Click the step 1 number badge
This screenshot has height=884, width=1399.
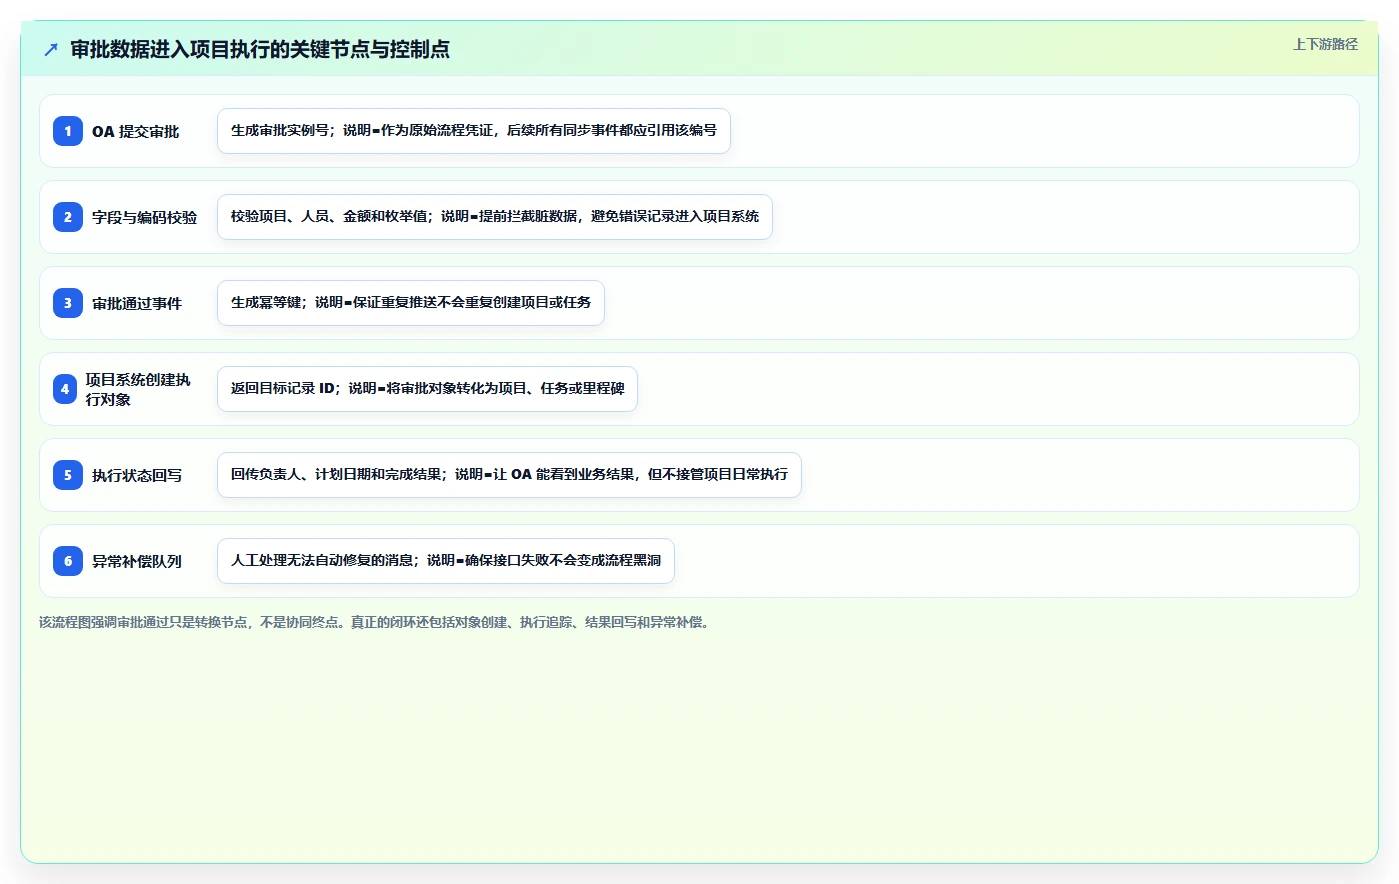tap(68, 131)
